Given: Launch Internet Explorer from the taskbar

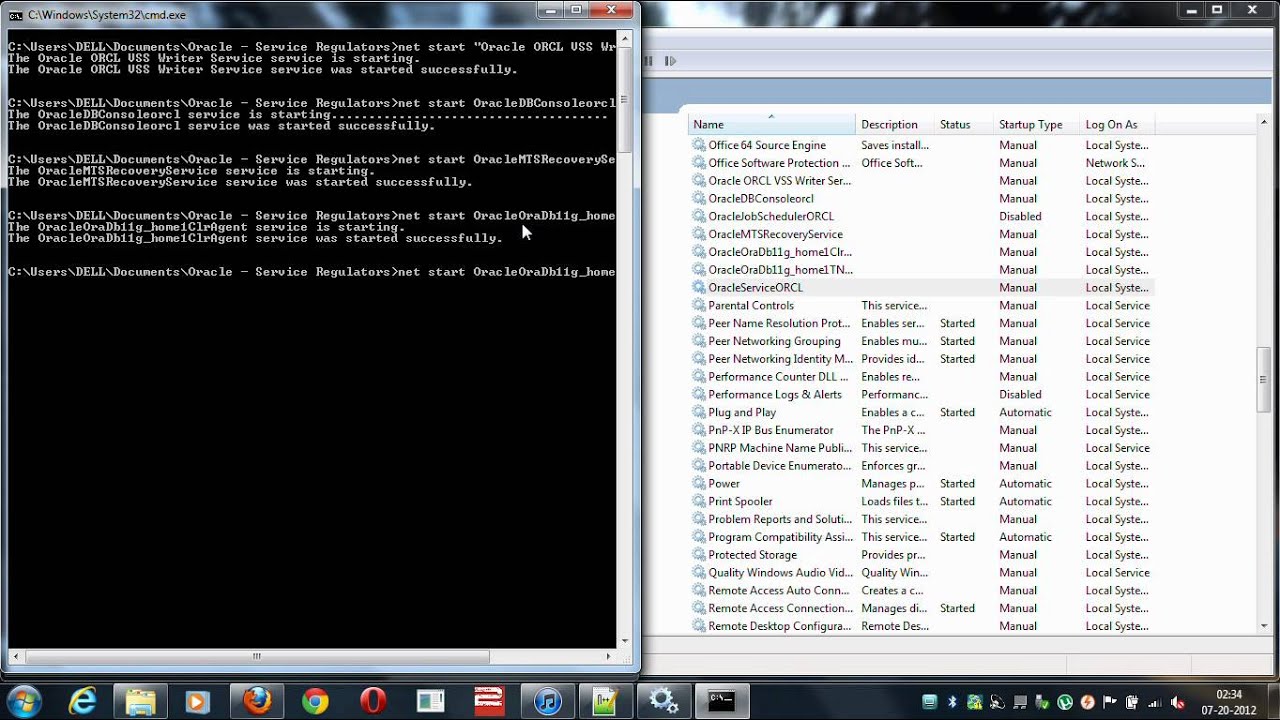Looking at the screenshot, I should click(82, 701).
